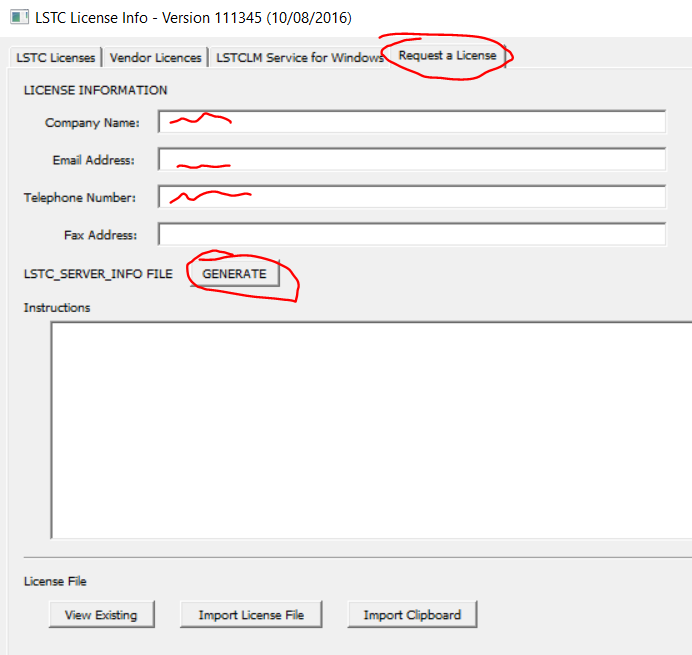Click the View Existing license button
The height and width of the screenshot is (655, 692).
(102, 614)
